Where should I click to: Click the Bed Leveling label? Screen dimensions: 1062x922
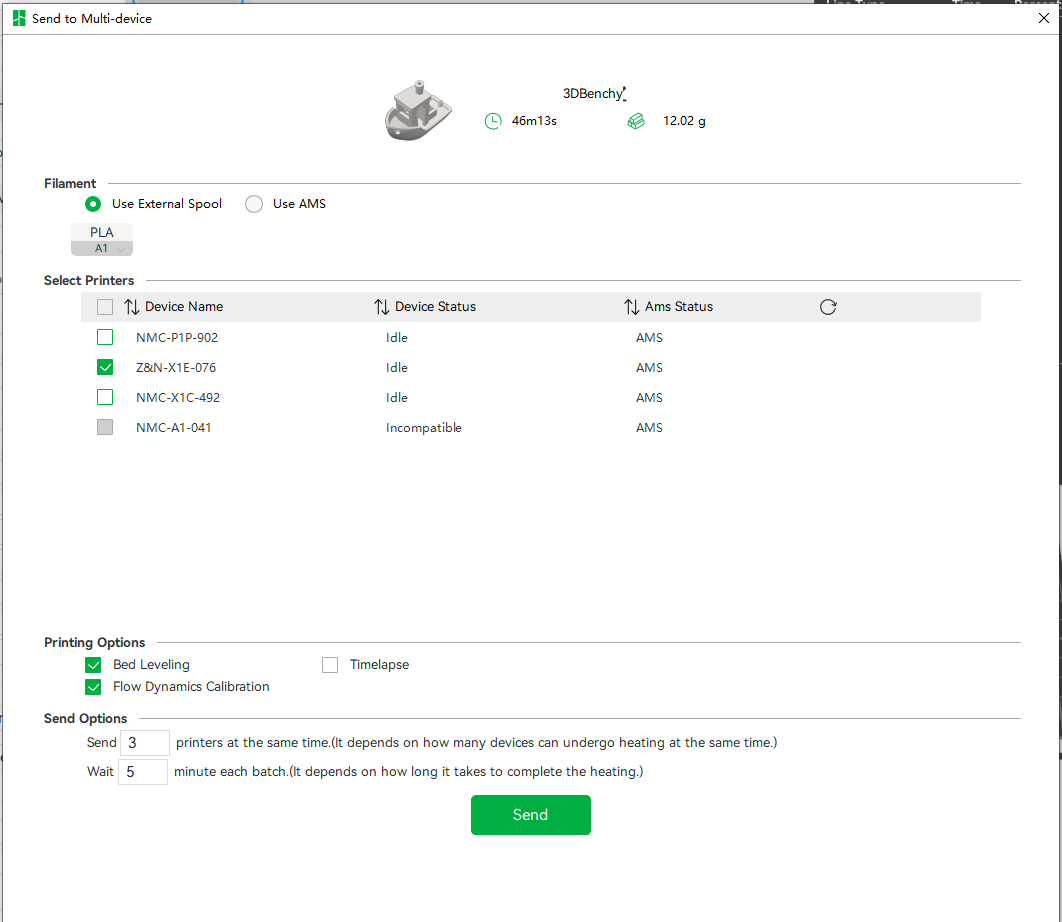pyautogui.click(x=151, y=665)
